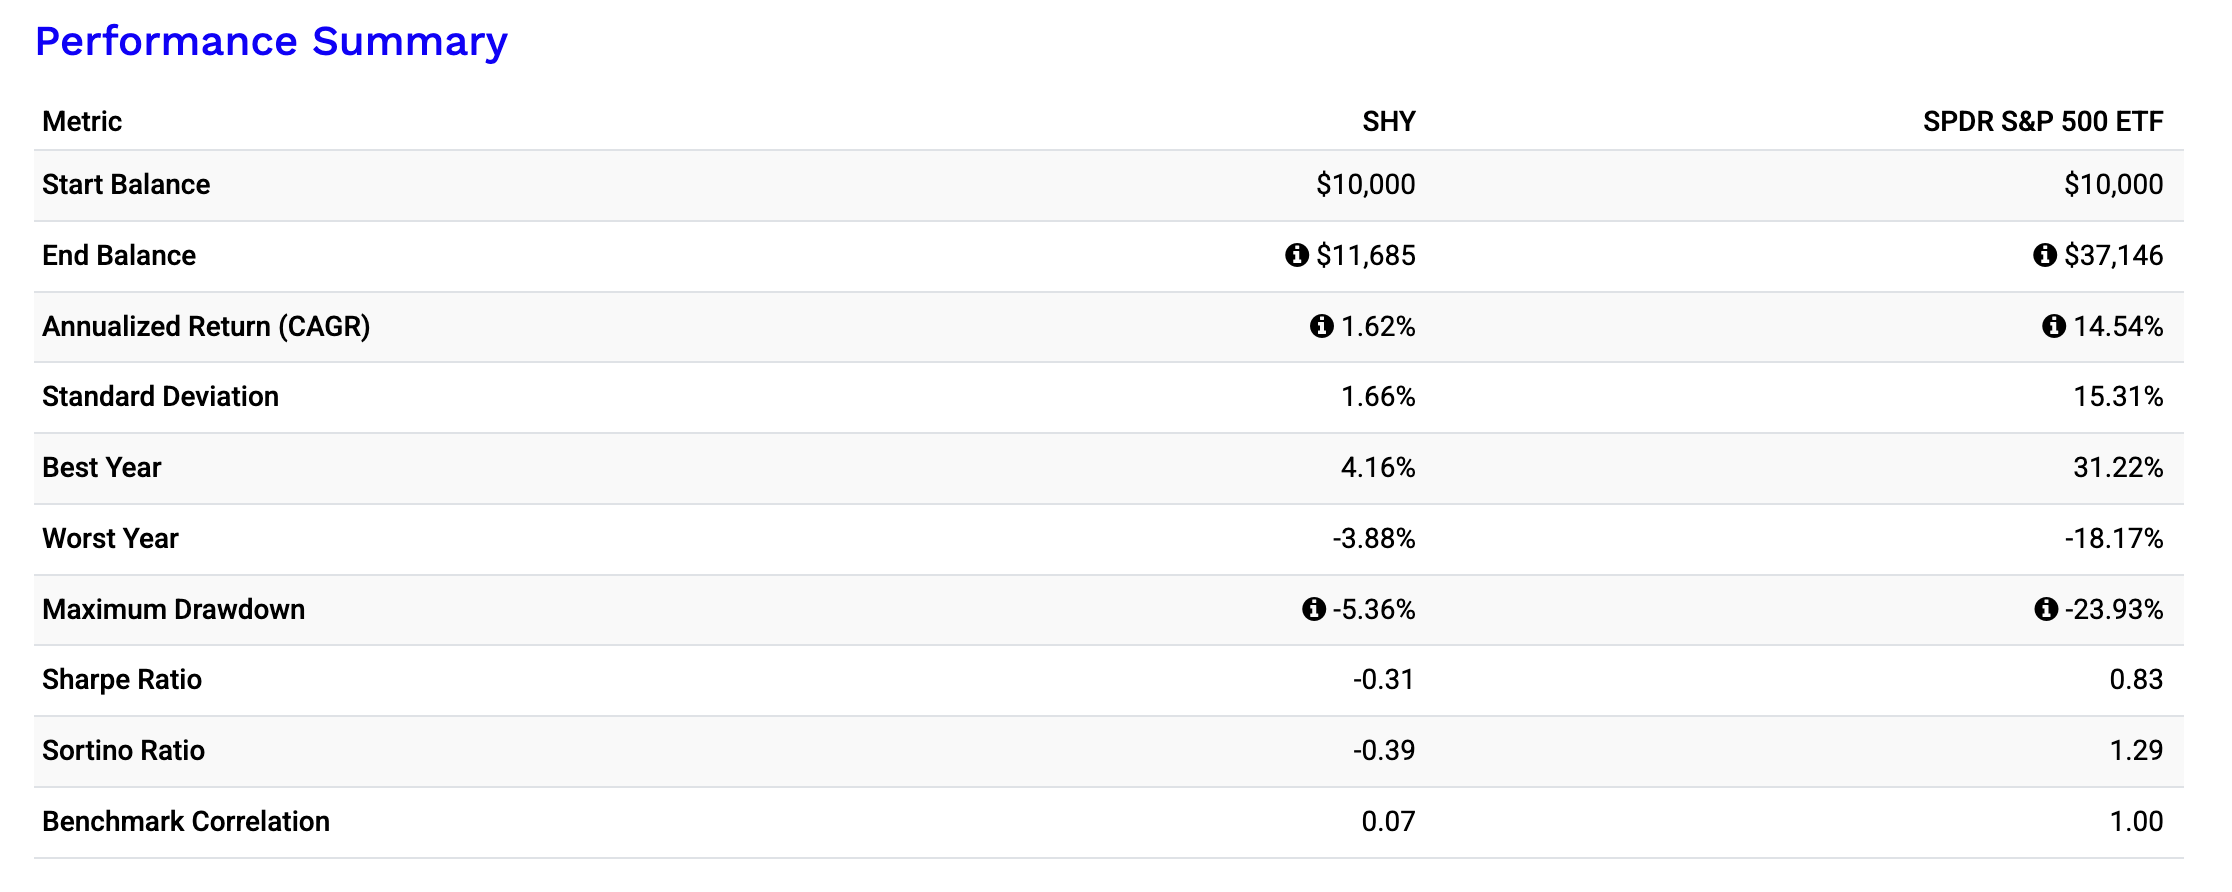Screen dimensions: 2232x892
Task: Click info icon beside SPDR Maximum Drawdown -23.93%
Action: point(2046,609)
